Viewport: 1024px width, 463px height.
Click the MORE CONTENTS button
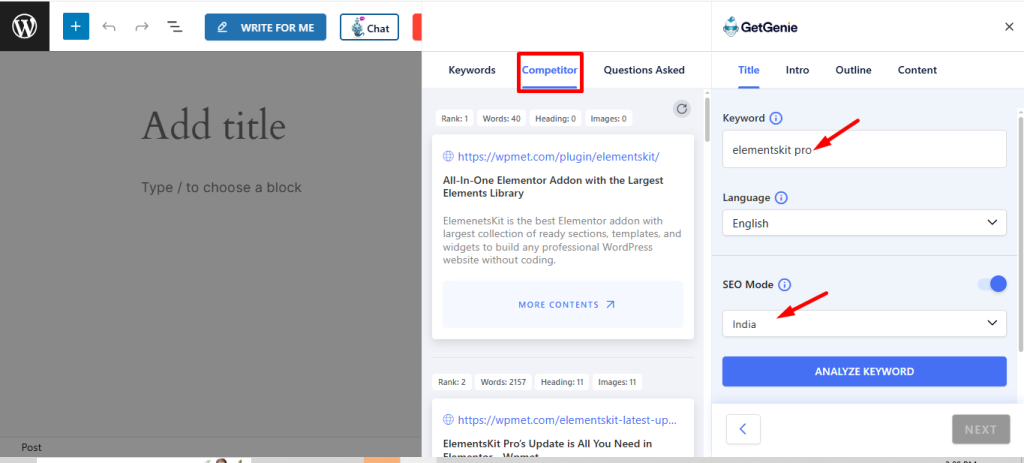click(563, 304)
